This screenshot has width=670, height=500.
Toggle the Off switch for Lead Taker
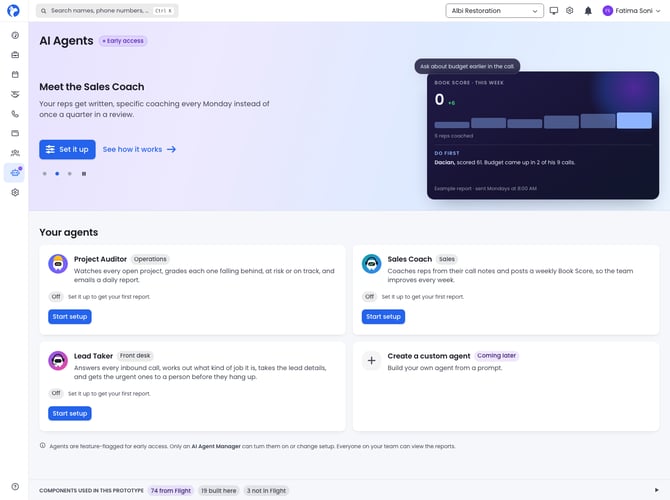[x=56, y=393]
